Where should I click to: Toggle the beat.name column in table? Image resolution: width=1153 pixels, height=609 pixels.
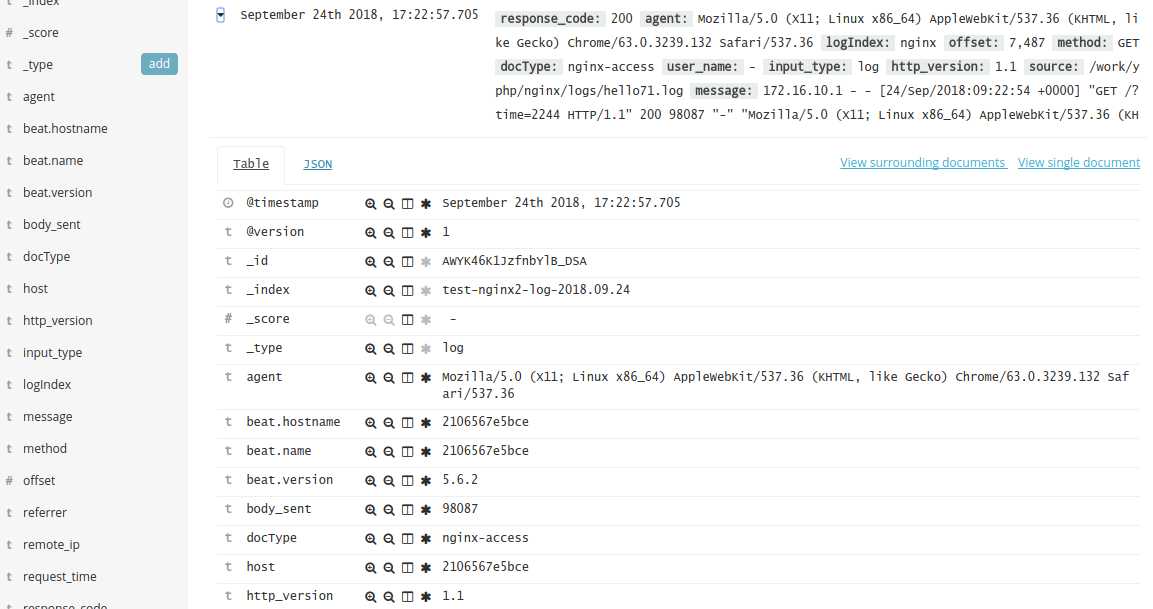click(407, 452)
